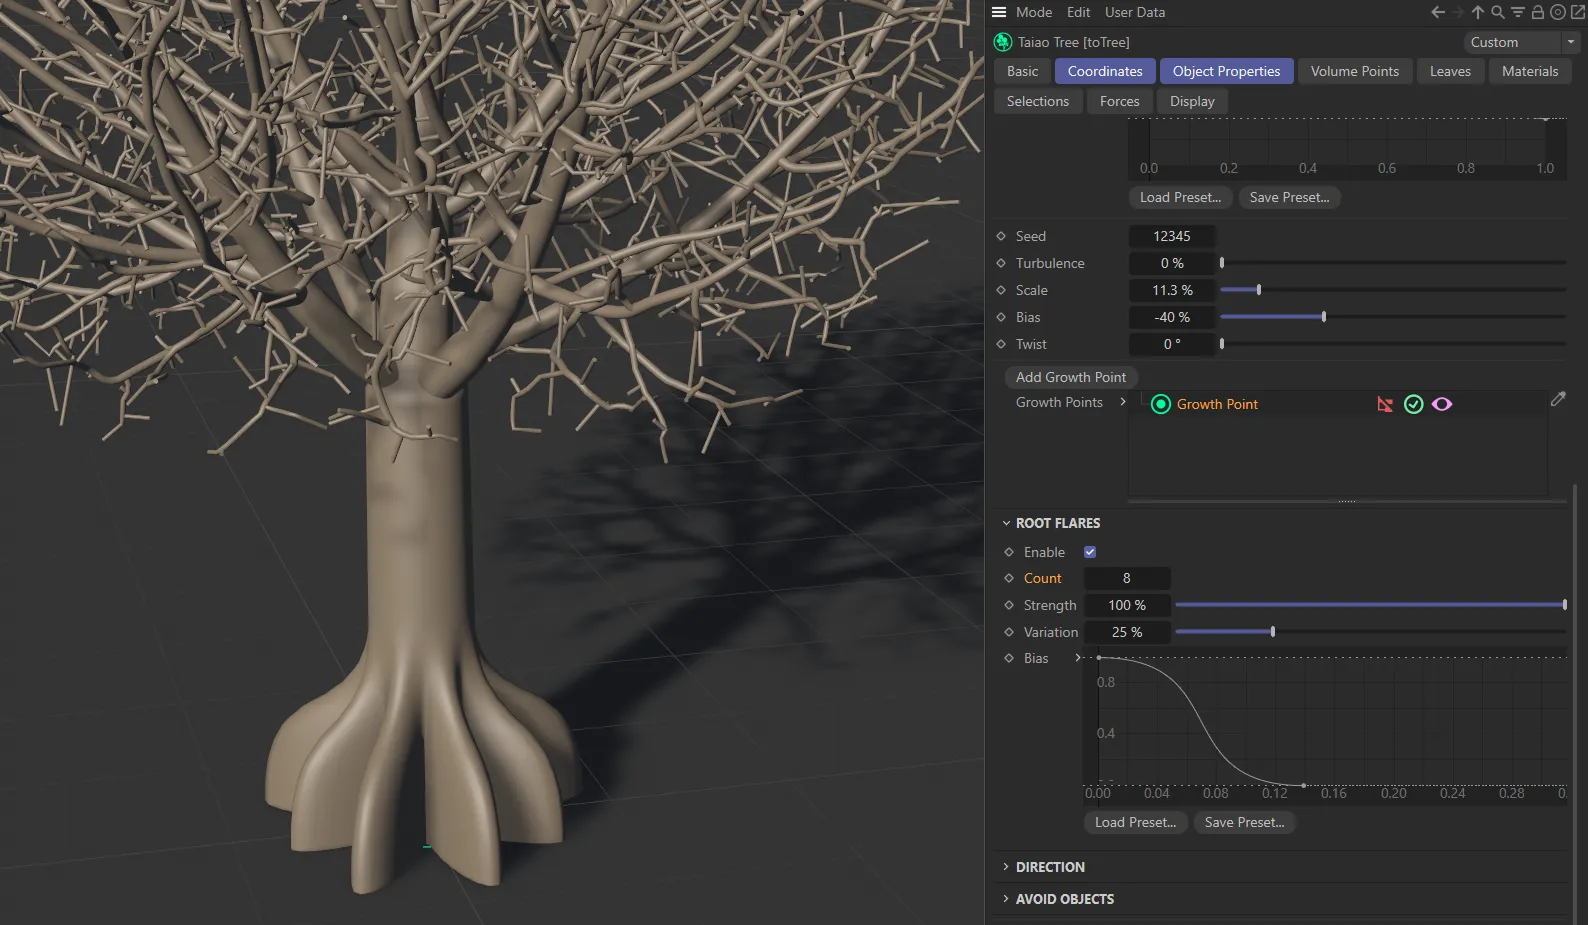
Task: Click Add Growth Point button
Action: (1071, 377)
